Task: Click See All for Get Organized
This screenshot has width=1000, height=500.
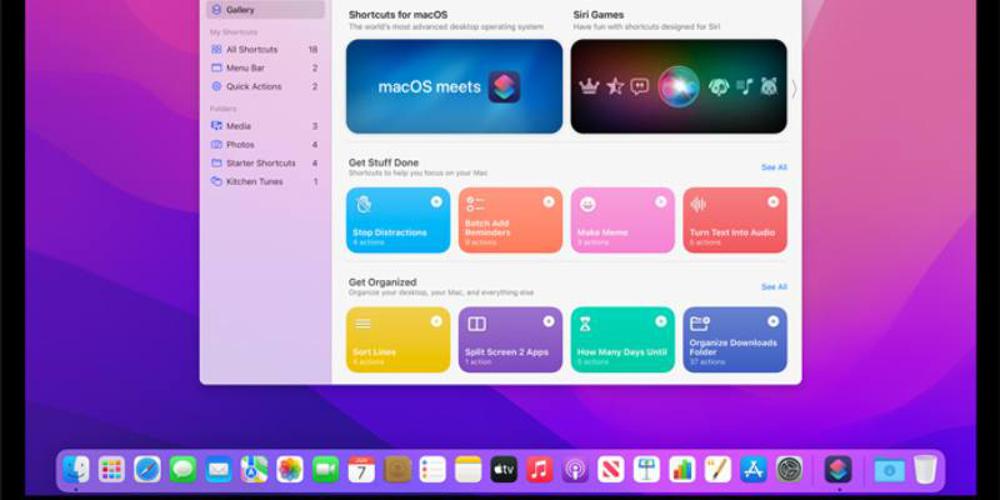Action: 774,287
